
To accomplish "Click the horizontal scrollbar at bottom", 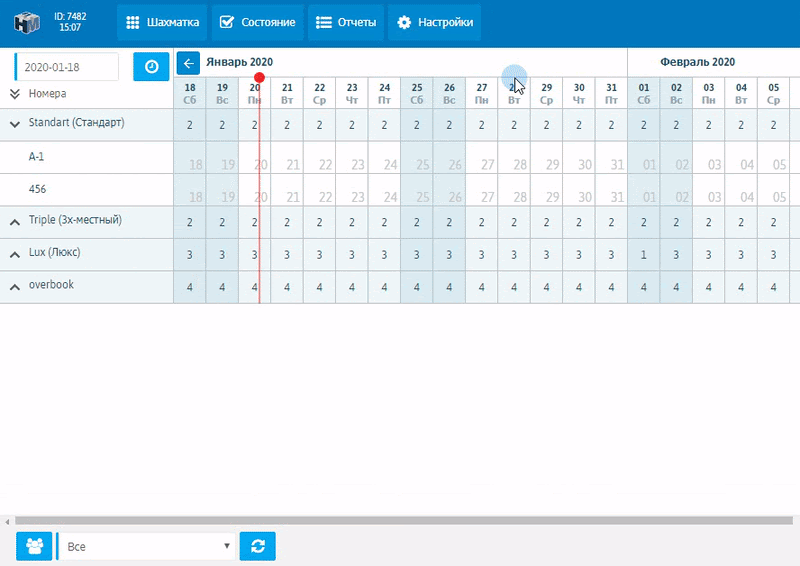I will click(400, 521).
